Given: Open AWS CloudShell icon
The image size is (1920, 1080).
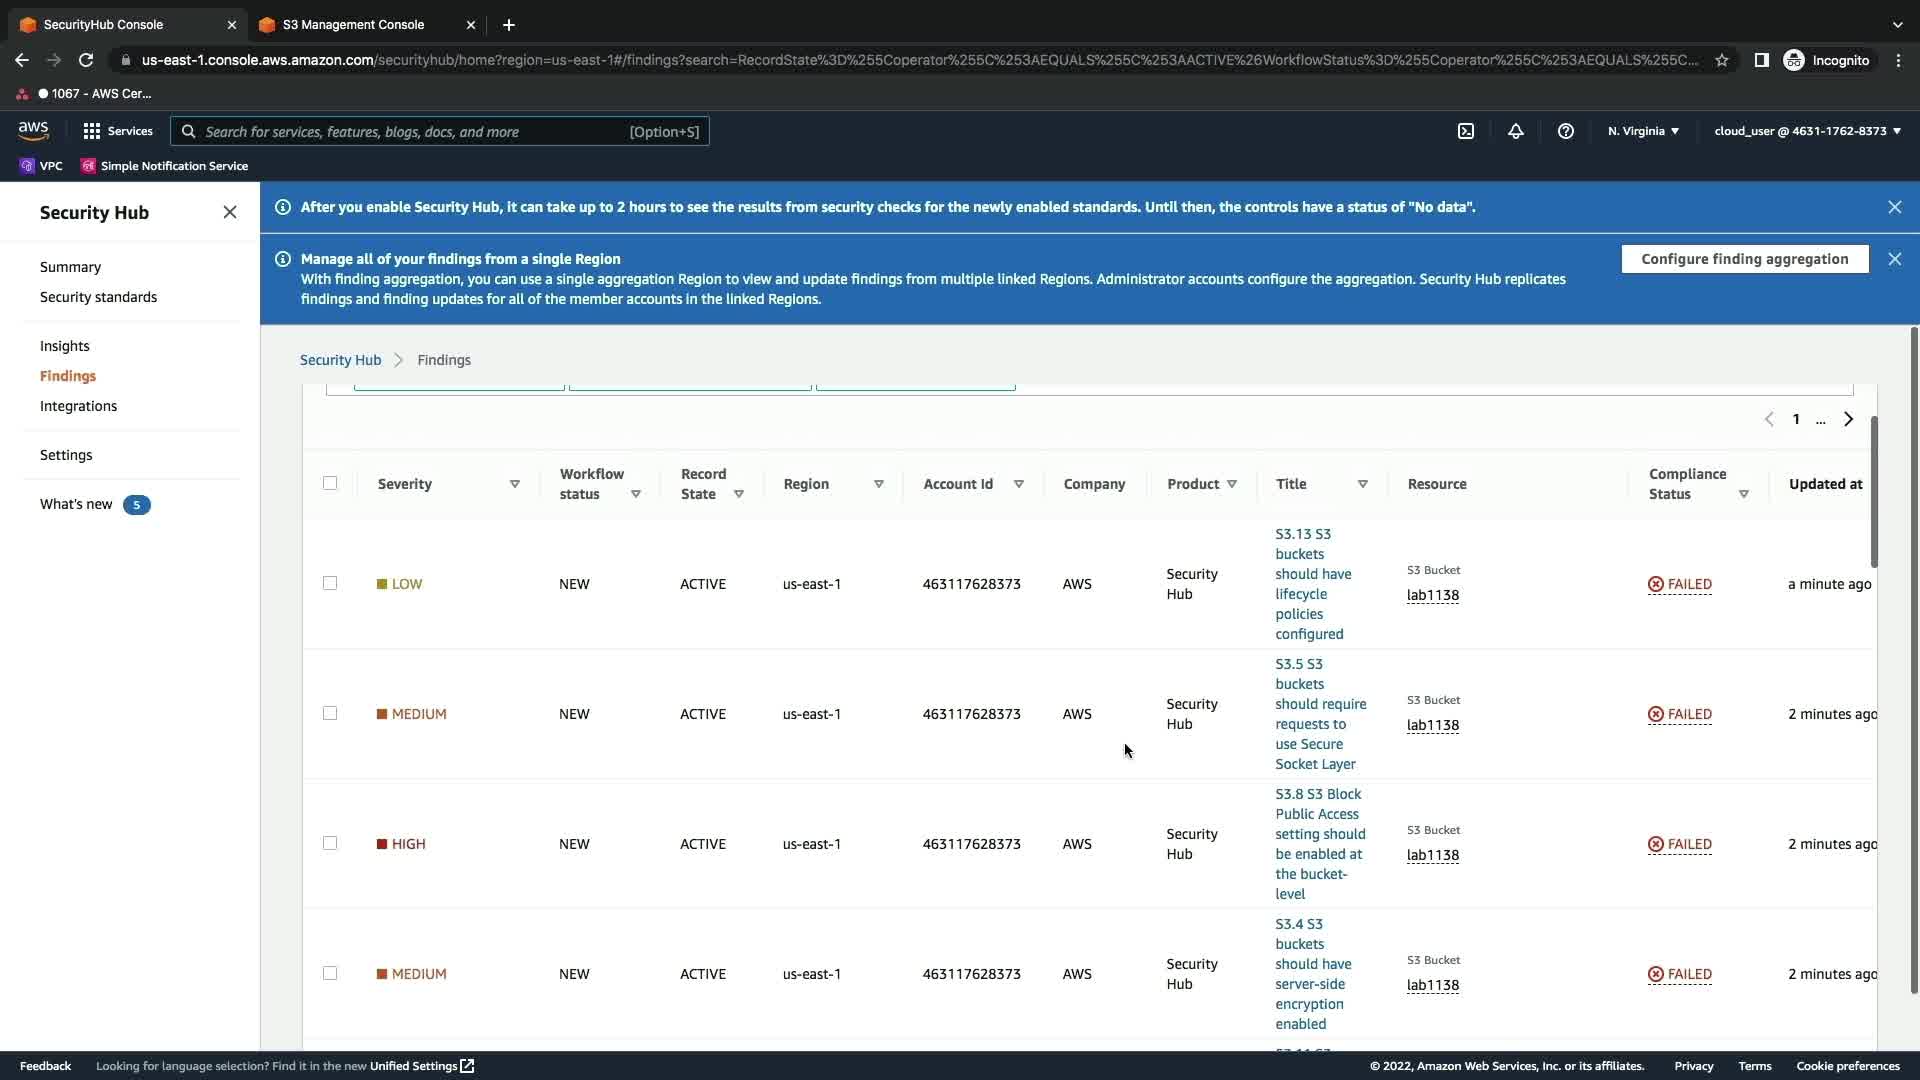Looking at the screenshot, I should click(x=1466, y=131).
